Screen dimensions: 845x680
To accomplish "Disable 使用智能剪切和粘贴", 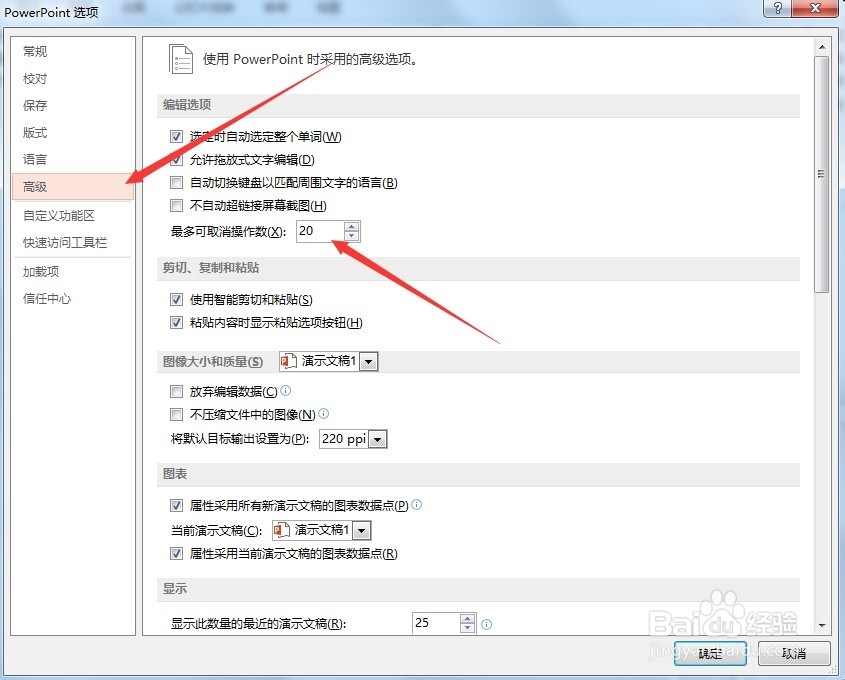I will coord(177,299).
